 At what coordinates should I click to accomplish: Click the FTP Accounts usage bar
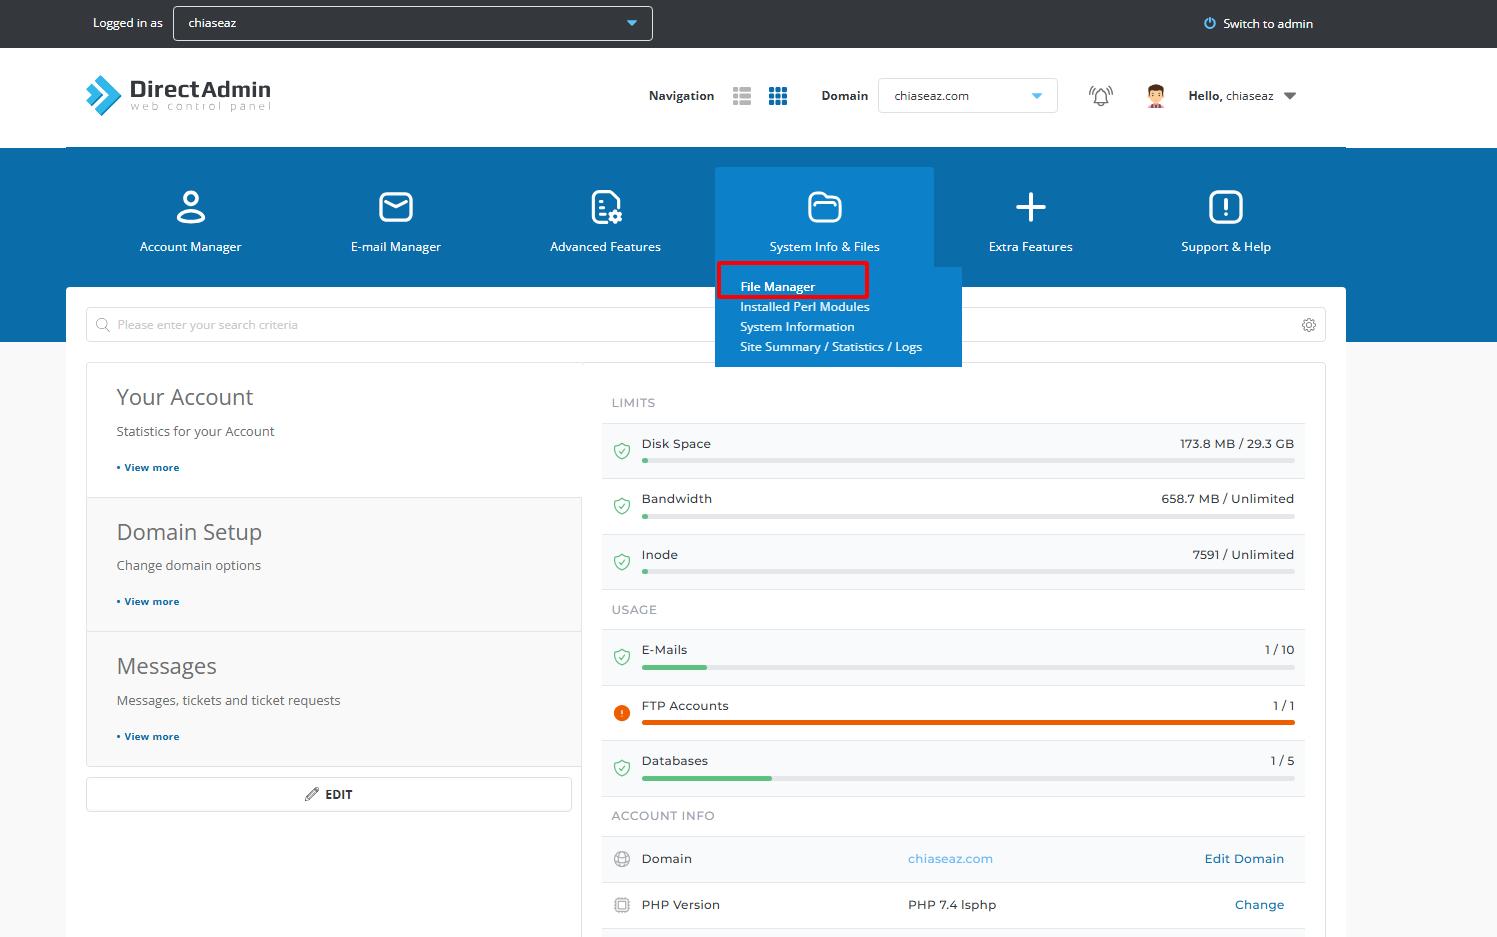[x=967, y=721]
